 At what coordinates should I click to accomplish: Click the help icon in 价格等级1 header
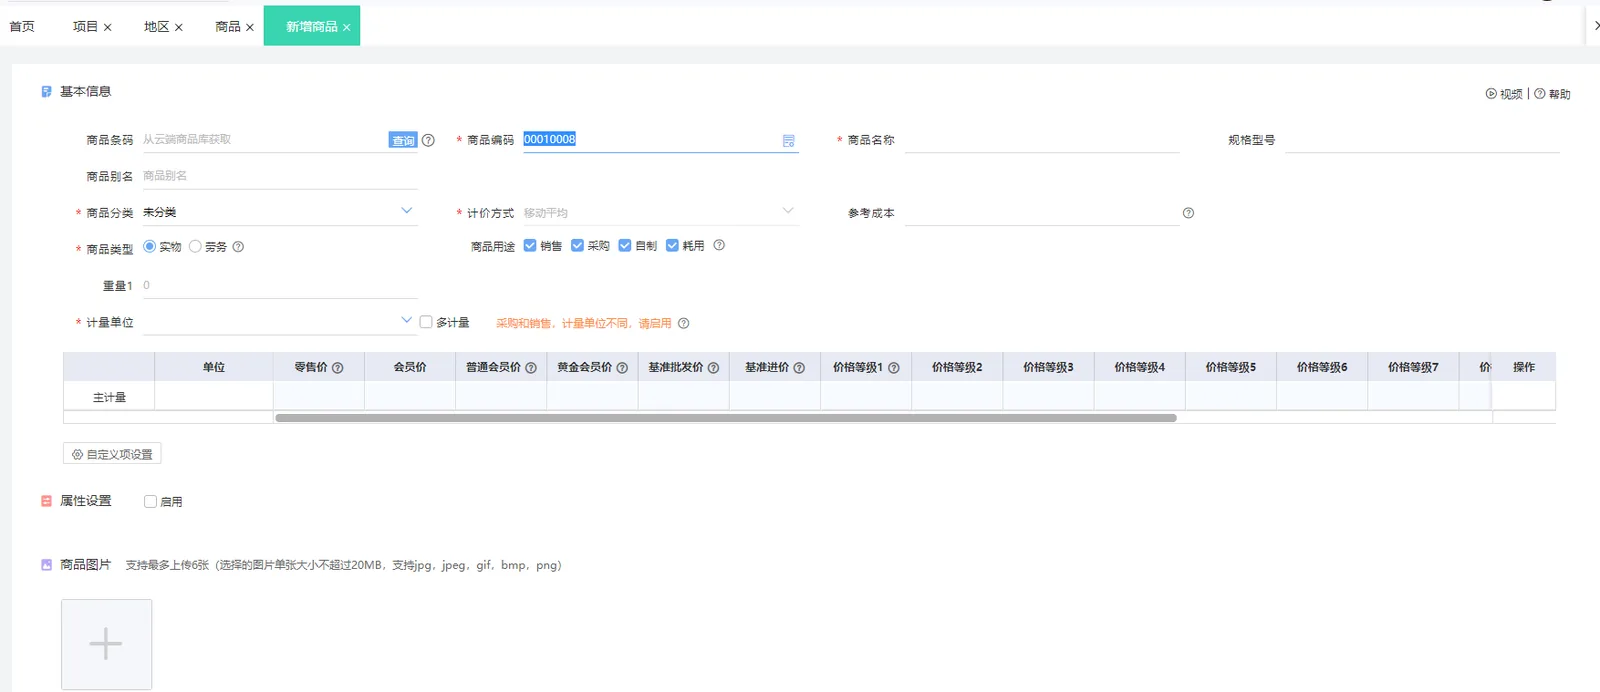pos(894,368)
